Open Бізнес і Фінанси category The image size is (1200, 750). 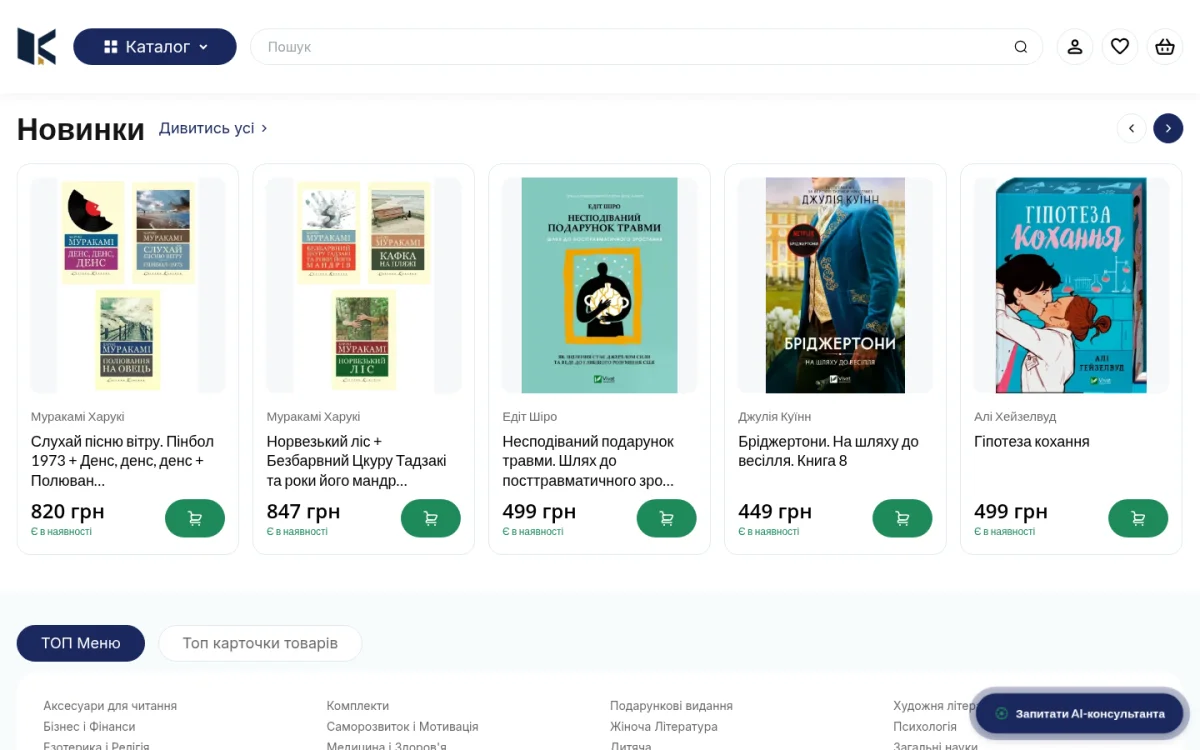[x=89, y=727]
